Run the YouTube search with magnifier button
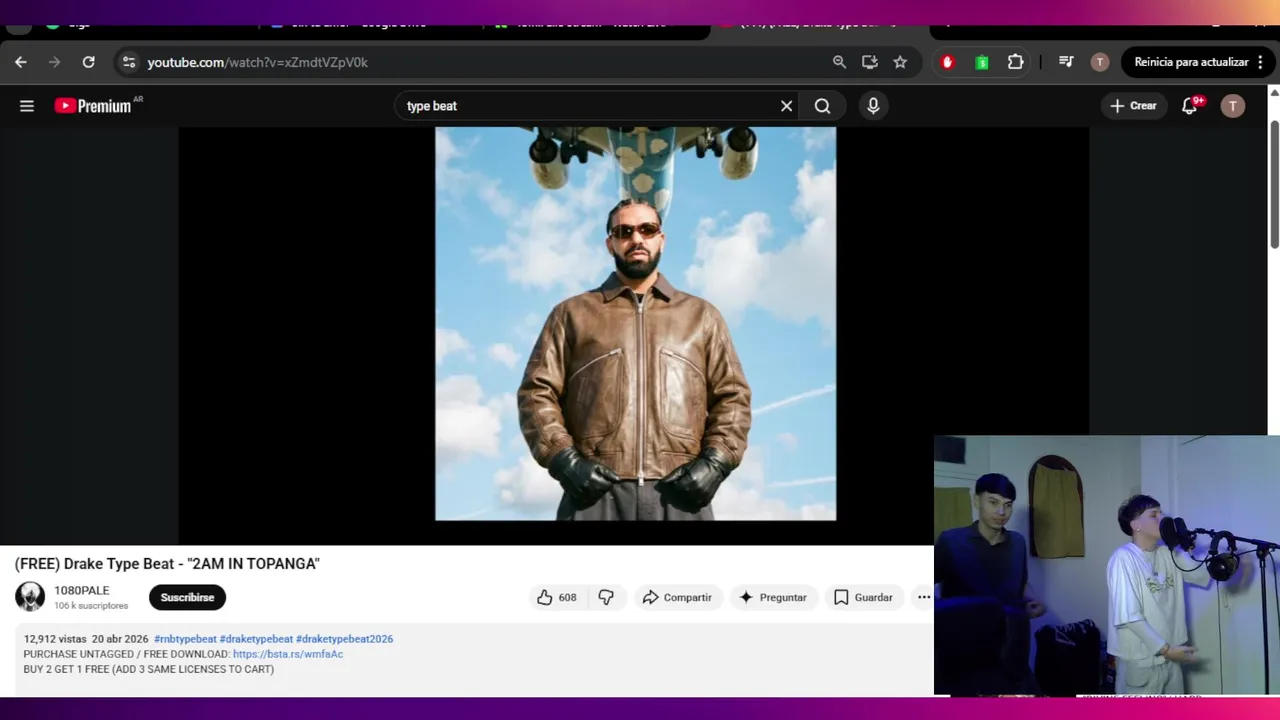Screen dimensions: 1280x720 tap(822, 106)
